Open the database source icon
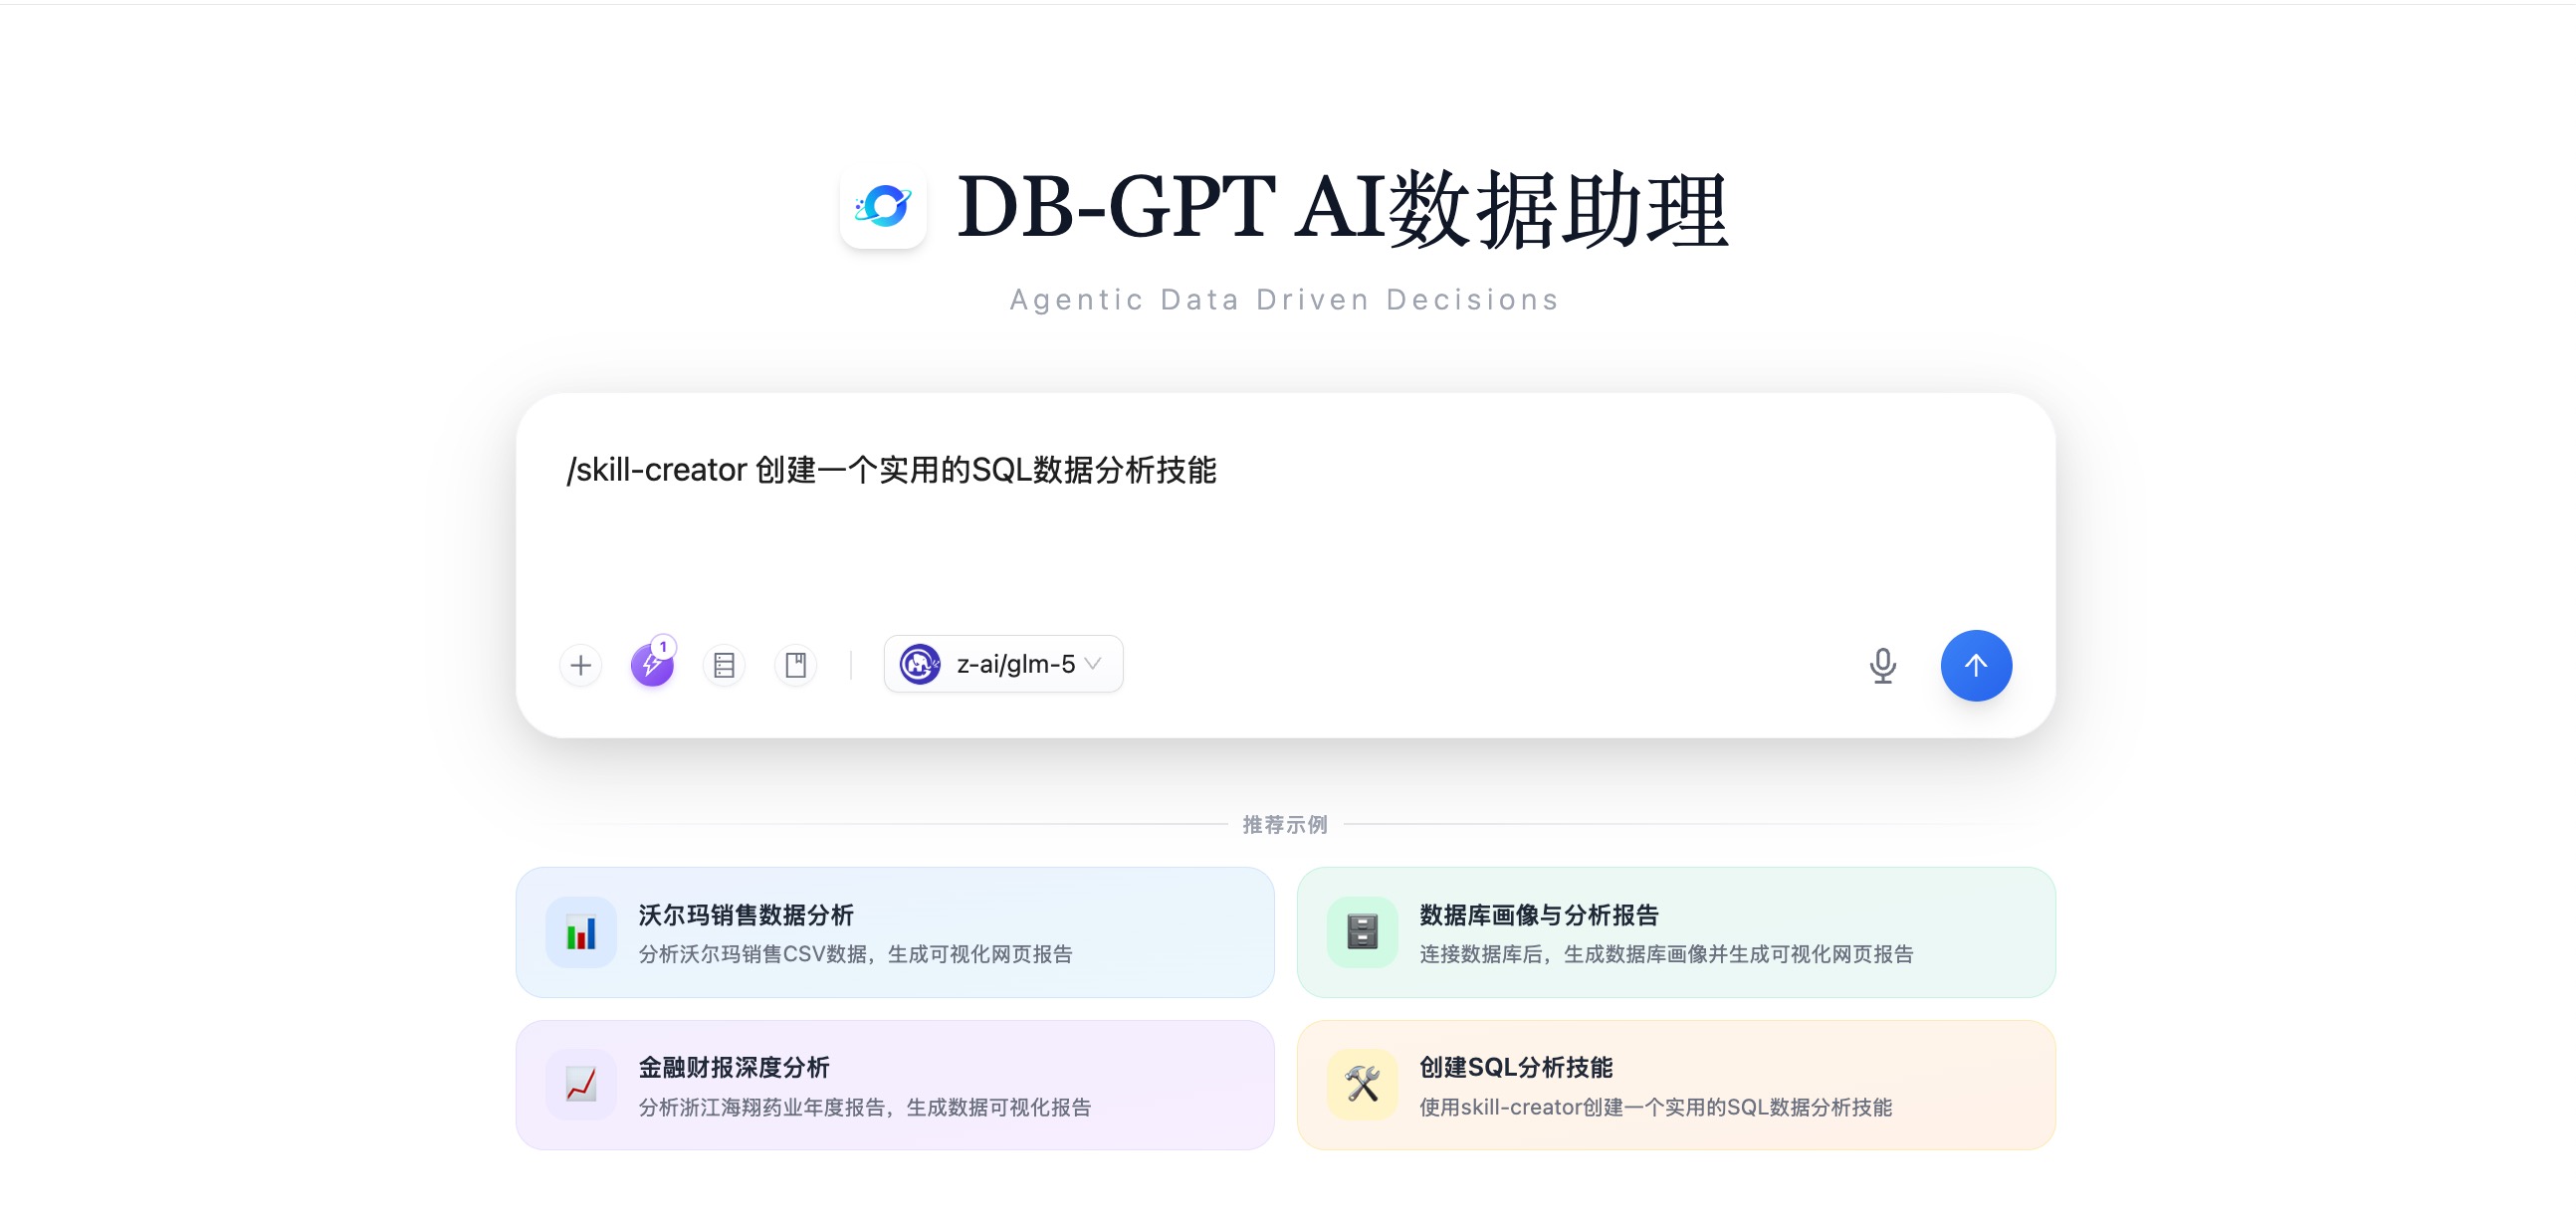Viewport: 2576px width, 1218px height. [x=724, y=665]
